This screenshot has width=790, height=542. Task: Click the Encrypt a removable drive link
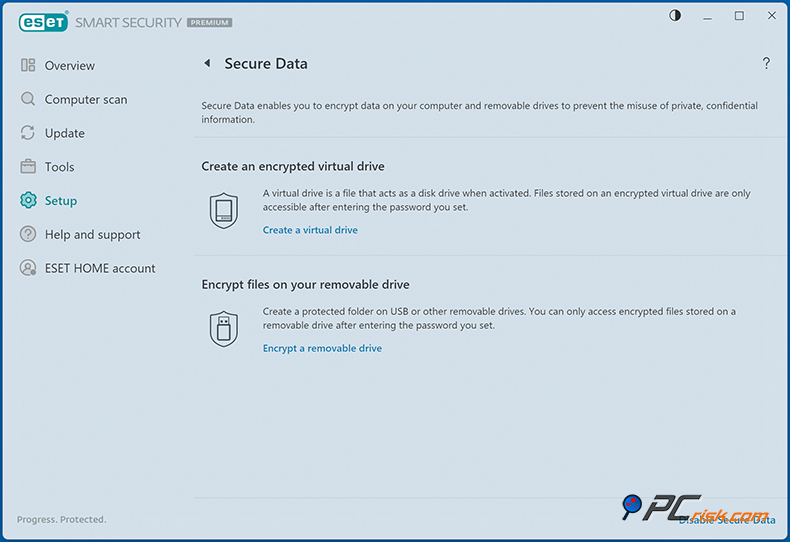coord(322,348)
